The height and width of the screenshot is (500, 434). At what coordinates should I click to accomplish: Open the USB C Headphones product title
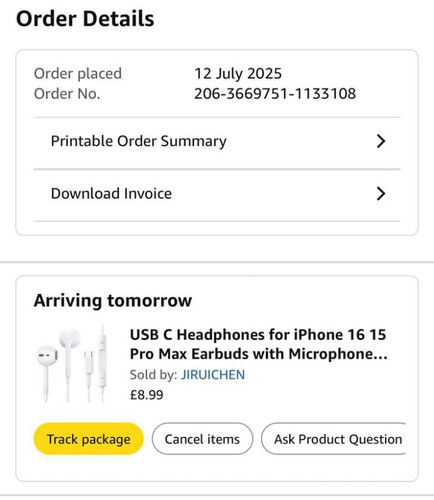(258, 344)
